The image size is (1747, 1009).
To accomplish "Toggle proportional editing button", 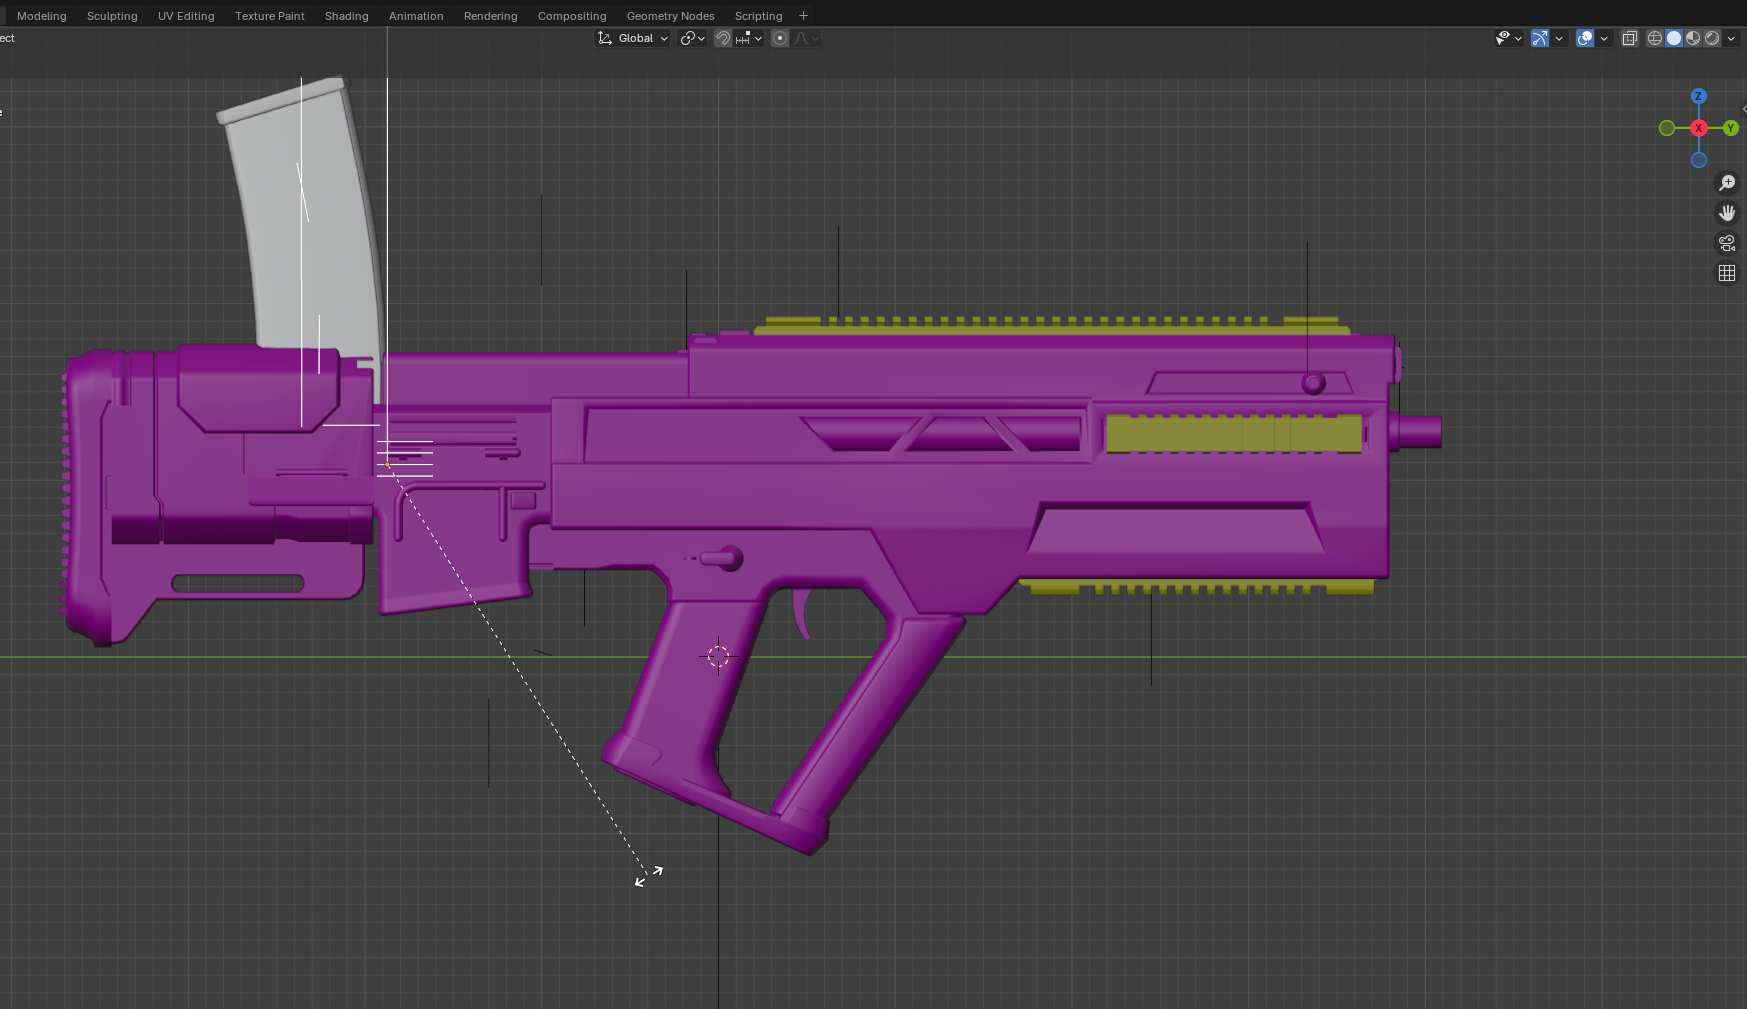I will tap(780, 38).
